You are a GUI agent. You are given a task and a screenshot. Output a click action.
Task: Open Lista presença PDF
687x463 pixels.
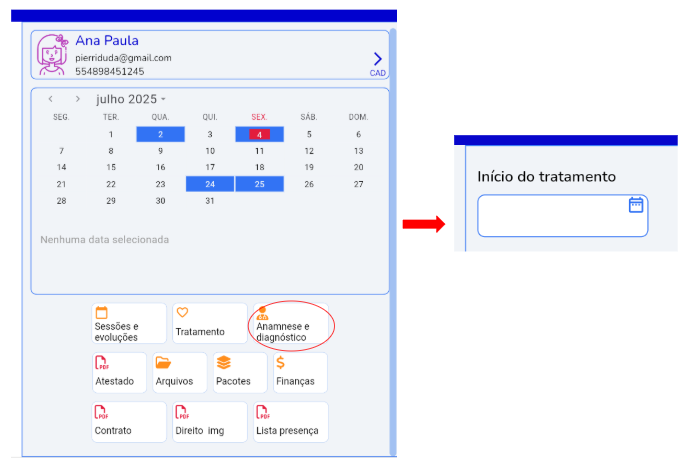(x=289, y=422)
